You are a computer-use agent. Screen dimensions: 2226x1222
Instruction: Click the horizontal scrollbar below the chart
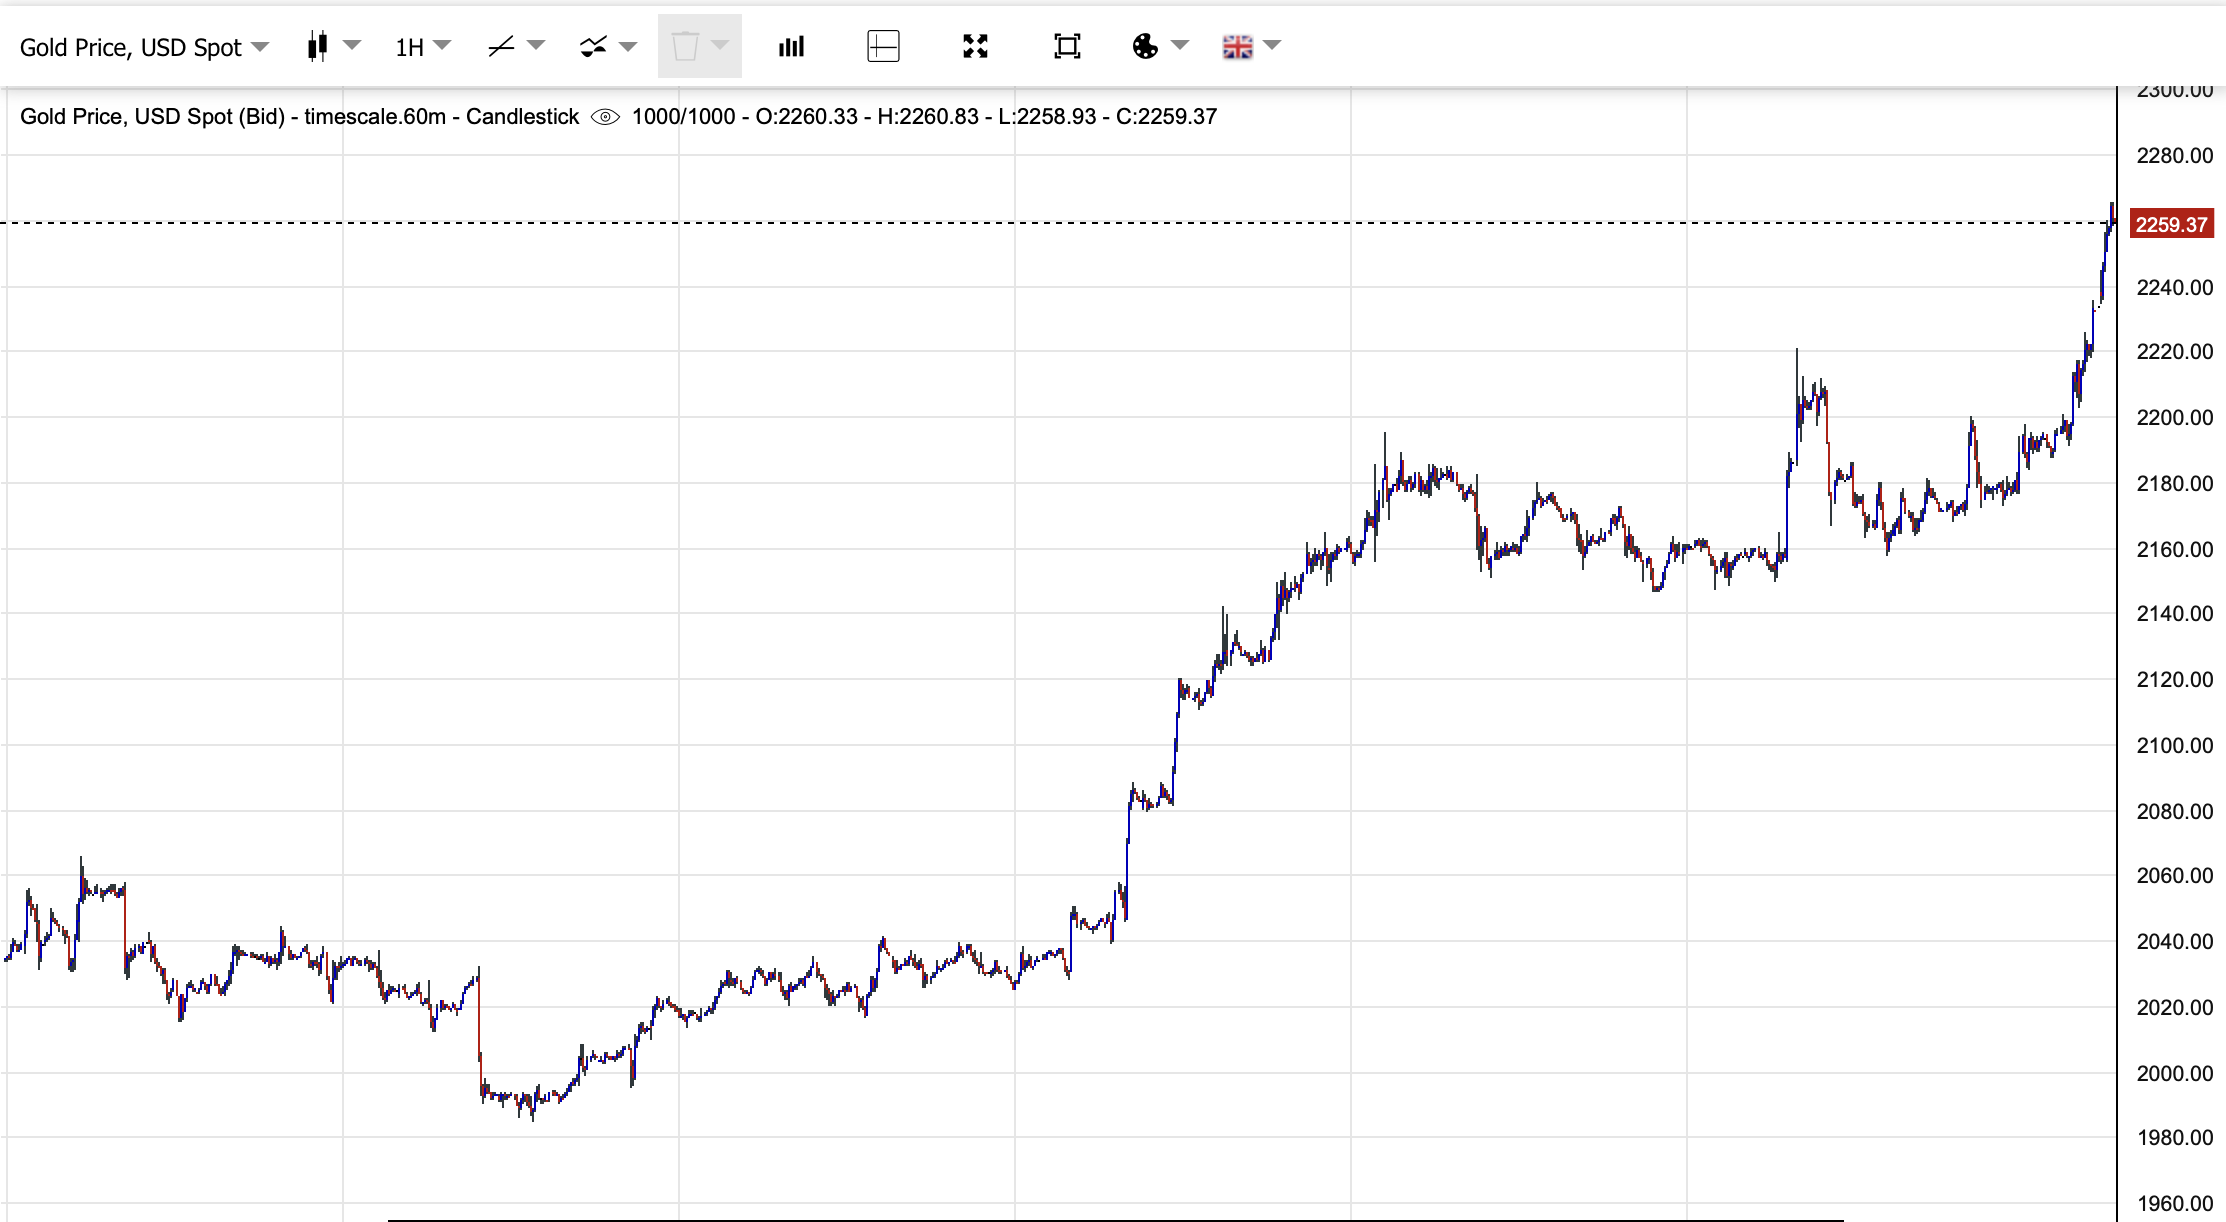(1114, 1219)
